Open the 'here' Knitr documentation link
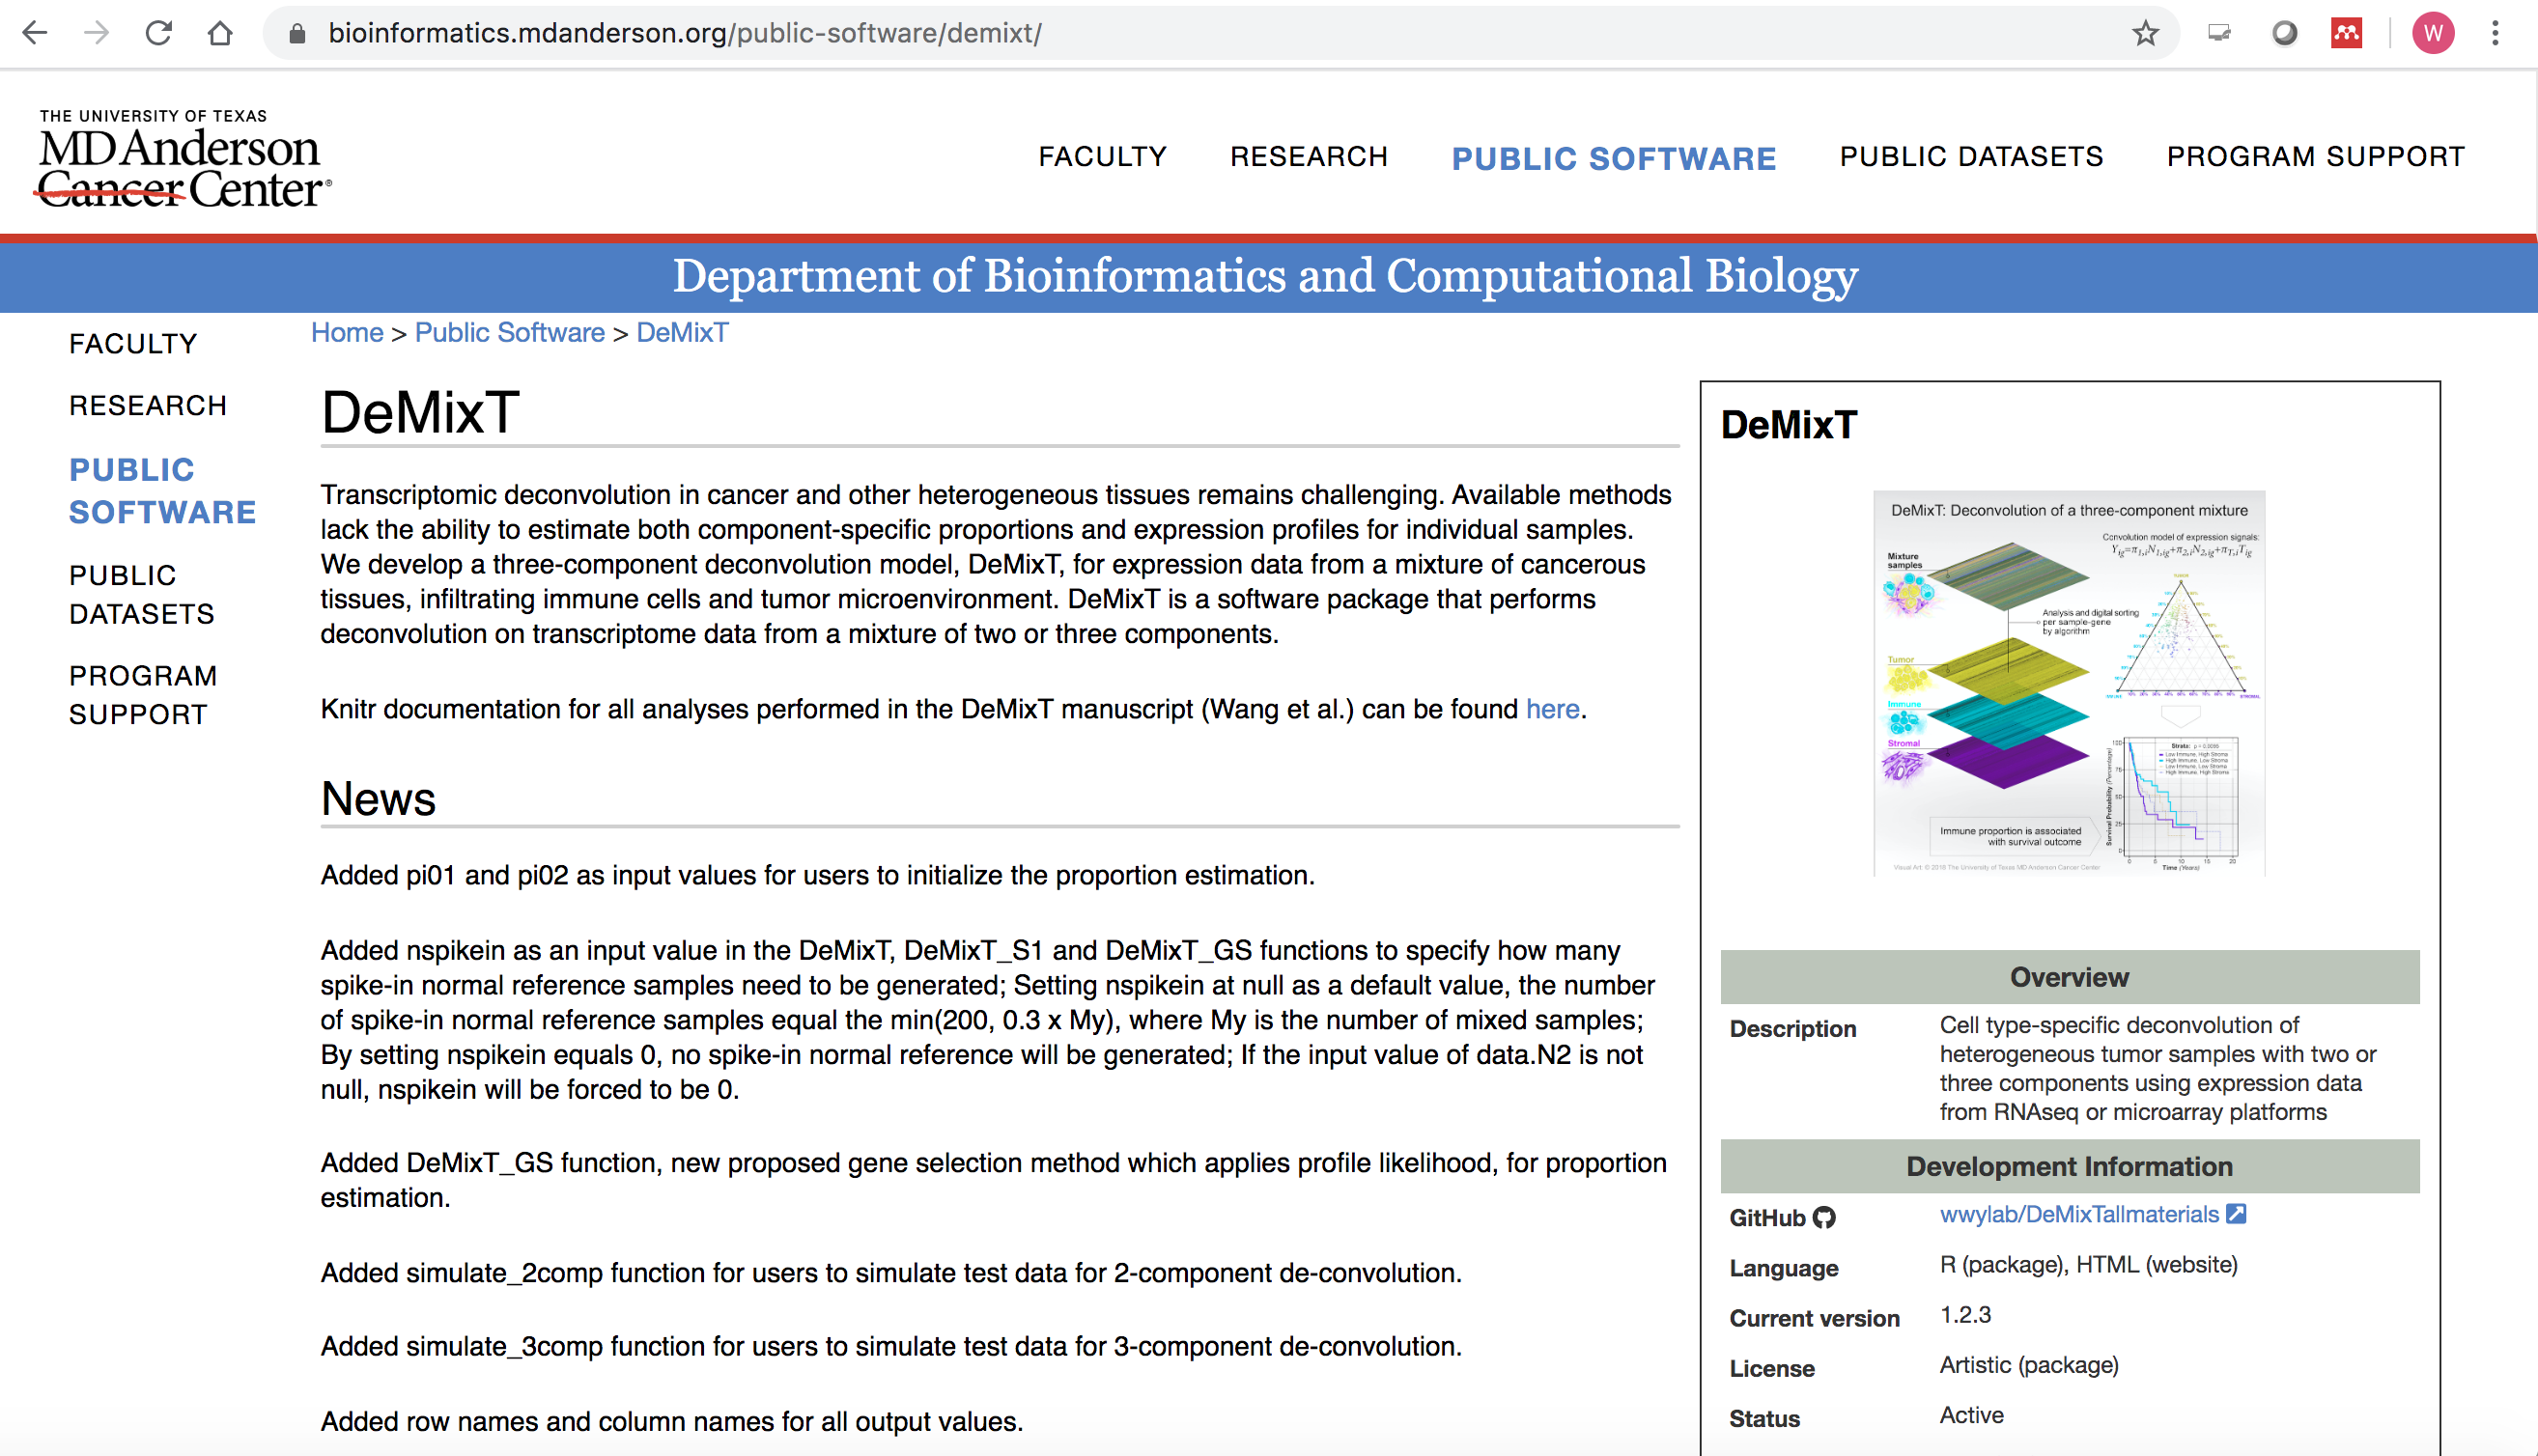Viewport: 2538px width, 1456px height. coord(1552,708)
